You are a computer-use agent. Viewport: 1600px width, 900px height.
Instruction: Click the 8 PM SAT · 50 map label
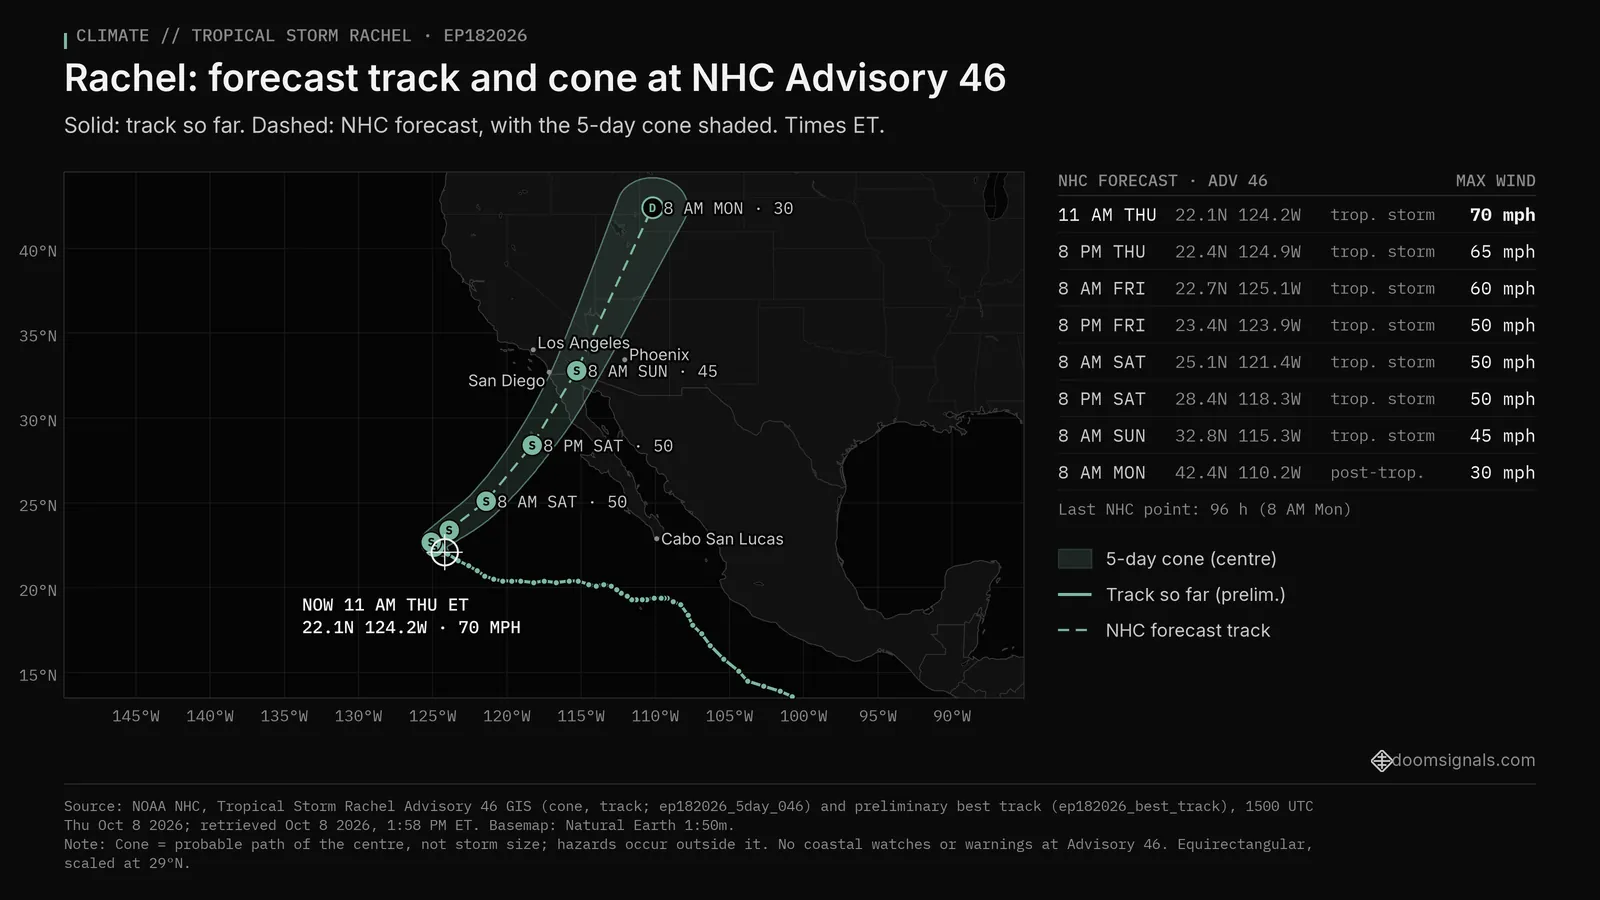tap(608, 446)
